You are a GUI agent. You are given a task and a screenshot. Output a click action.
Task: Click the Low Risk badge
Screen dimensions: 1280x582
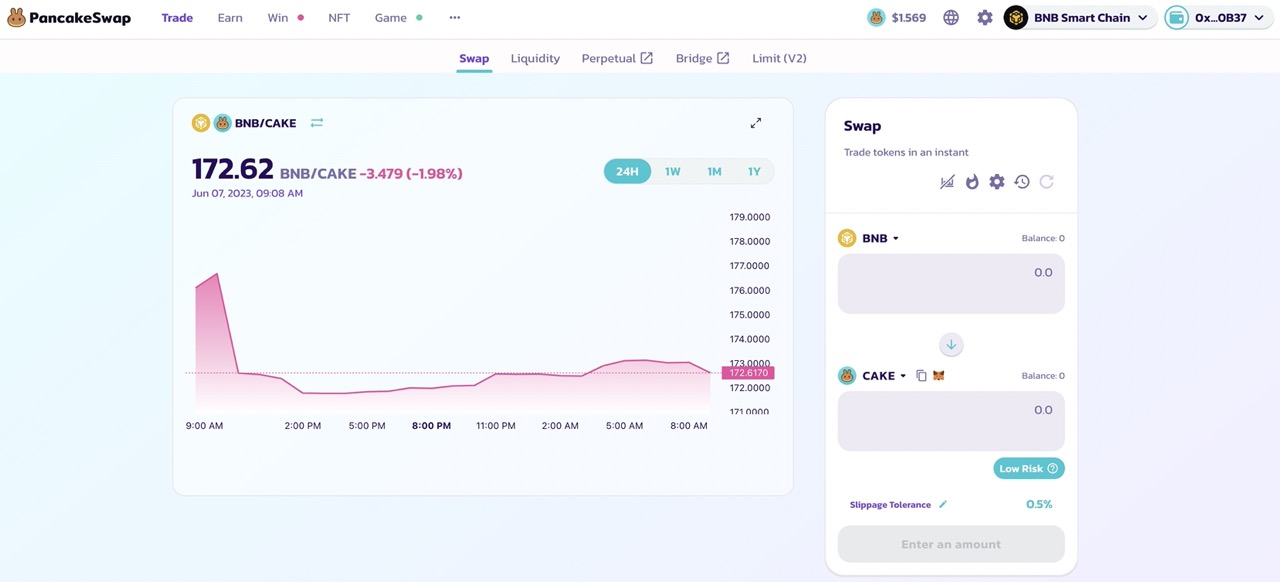tap(1028, 468)
